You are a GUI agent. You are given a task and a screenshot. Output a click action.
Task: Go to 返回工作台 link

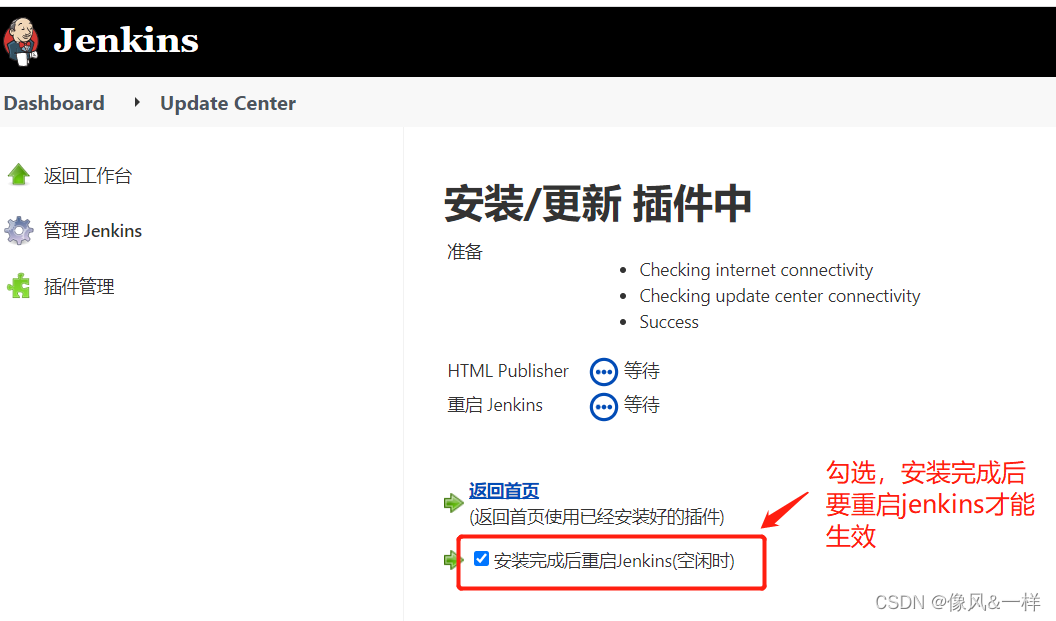coord(88,176)
